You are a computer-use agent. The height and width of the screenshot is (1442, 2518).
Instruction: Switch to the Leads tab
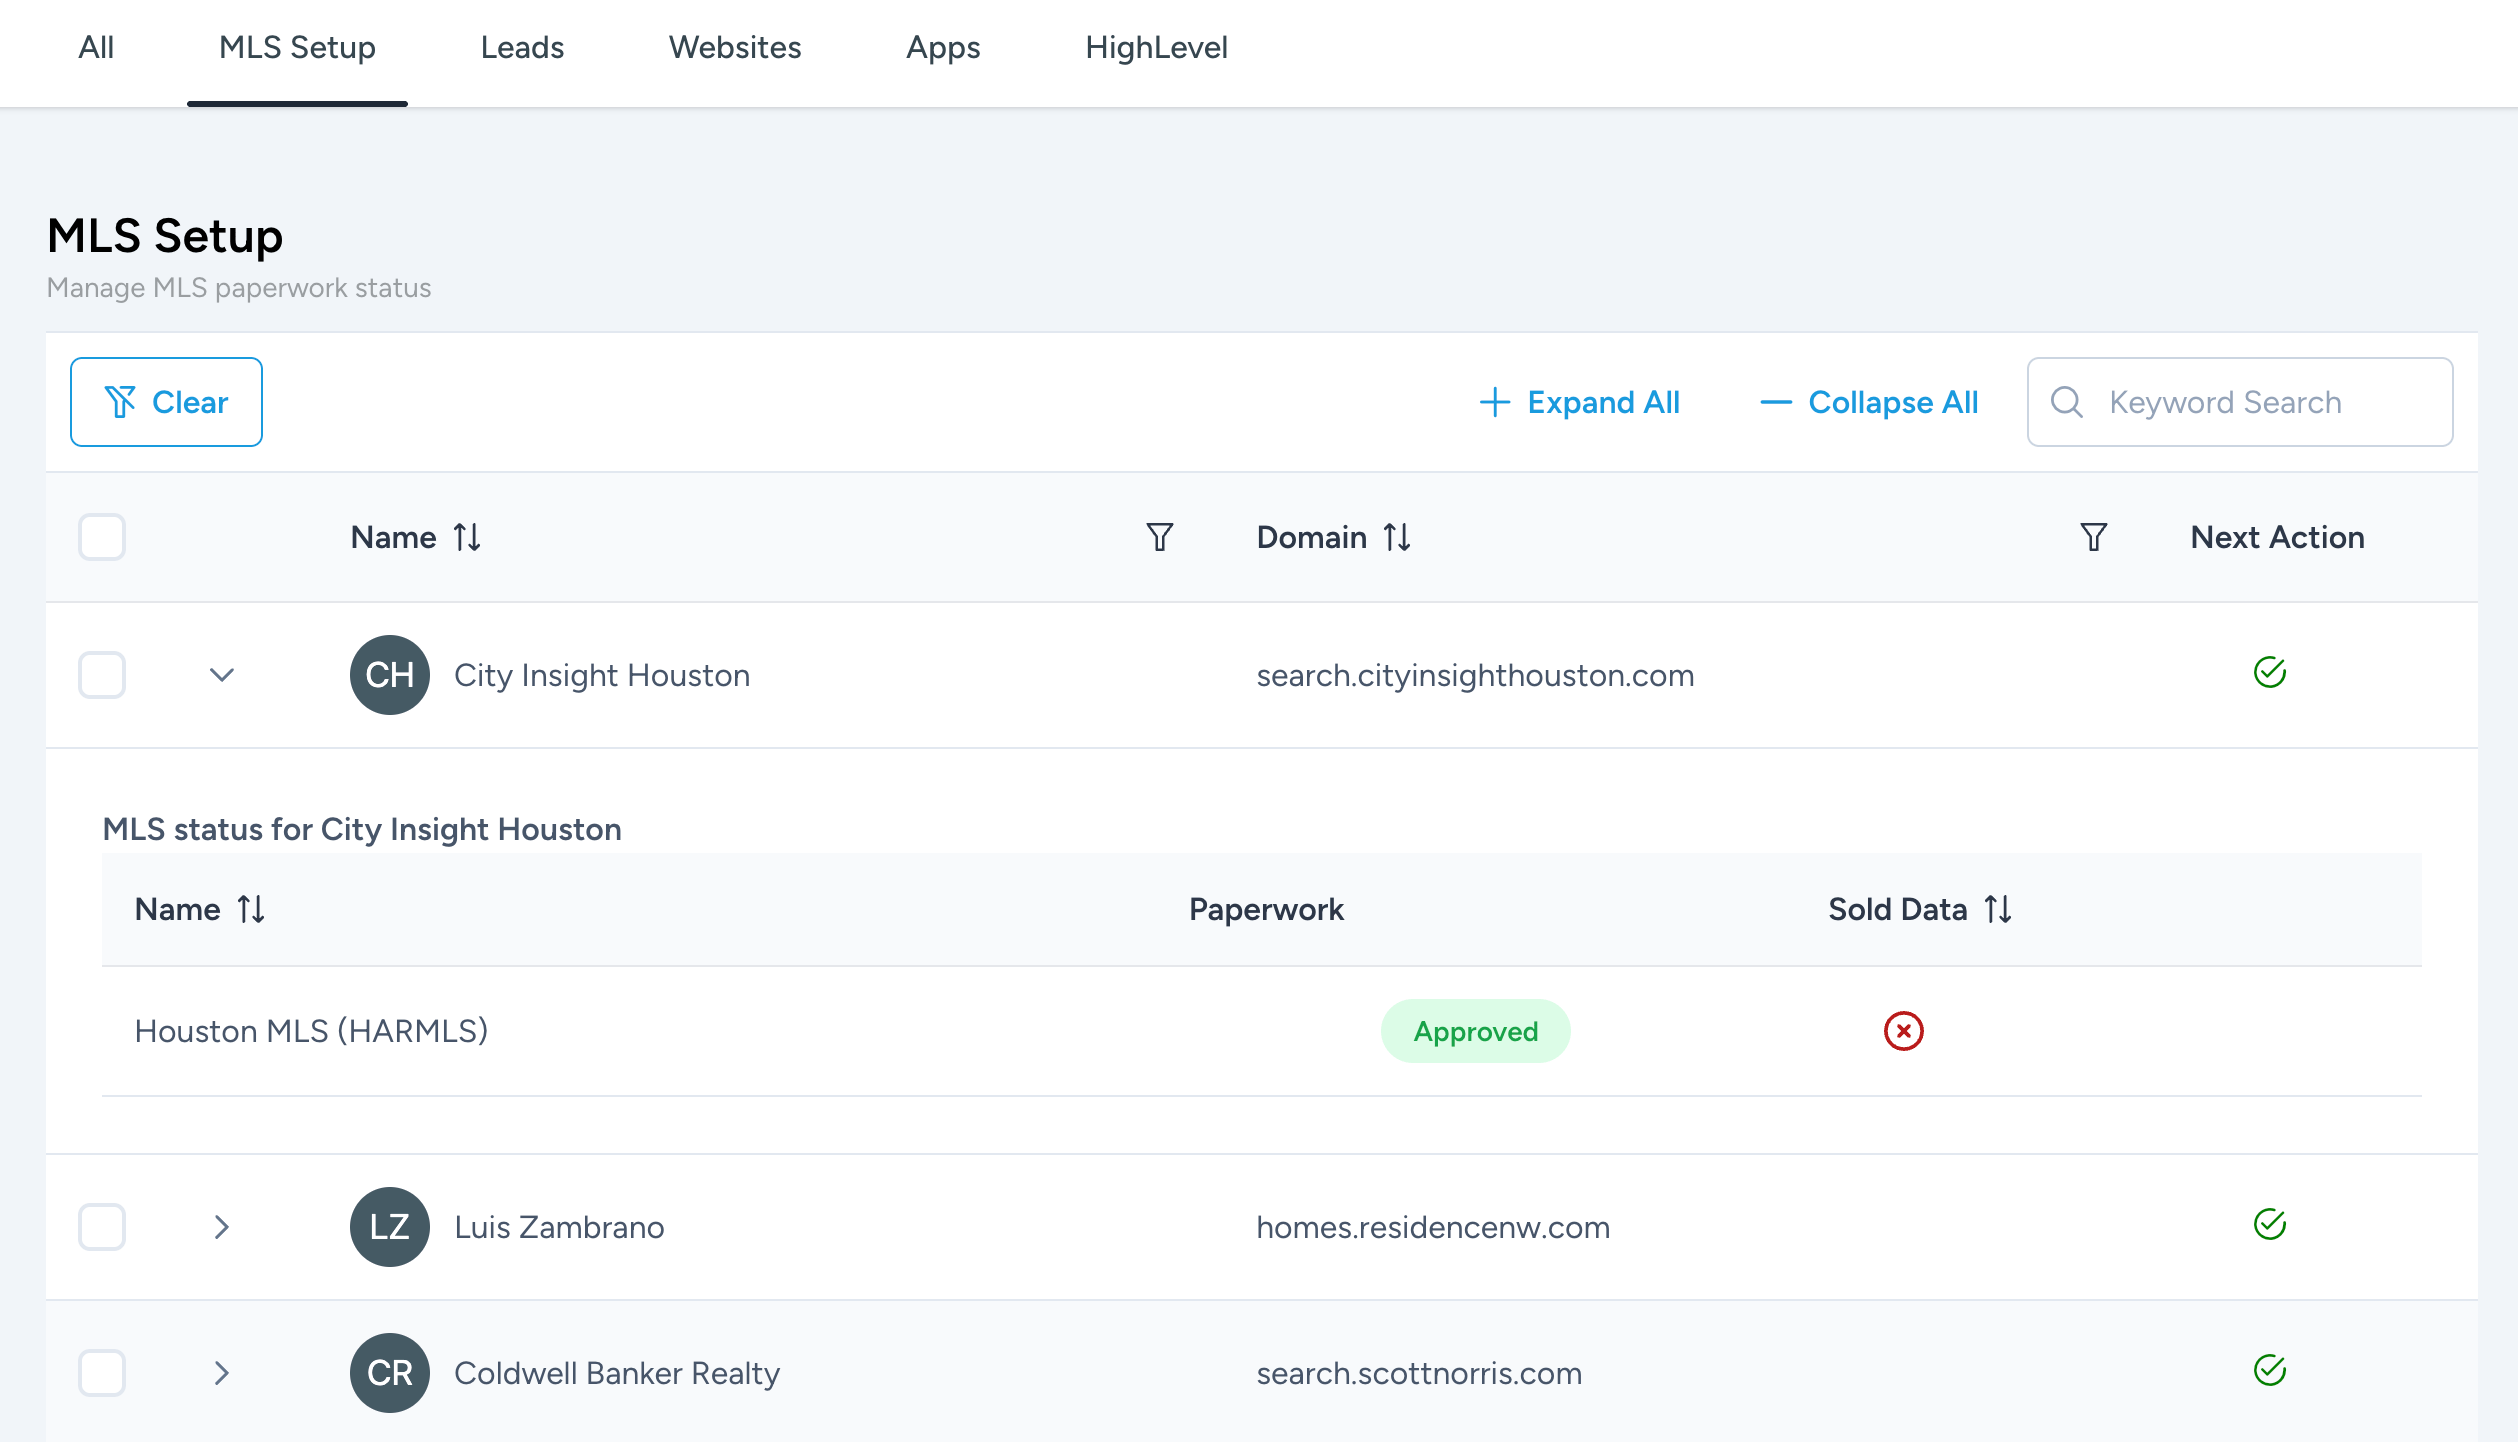[522, 47]
